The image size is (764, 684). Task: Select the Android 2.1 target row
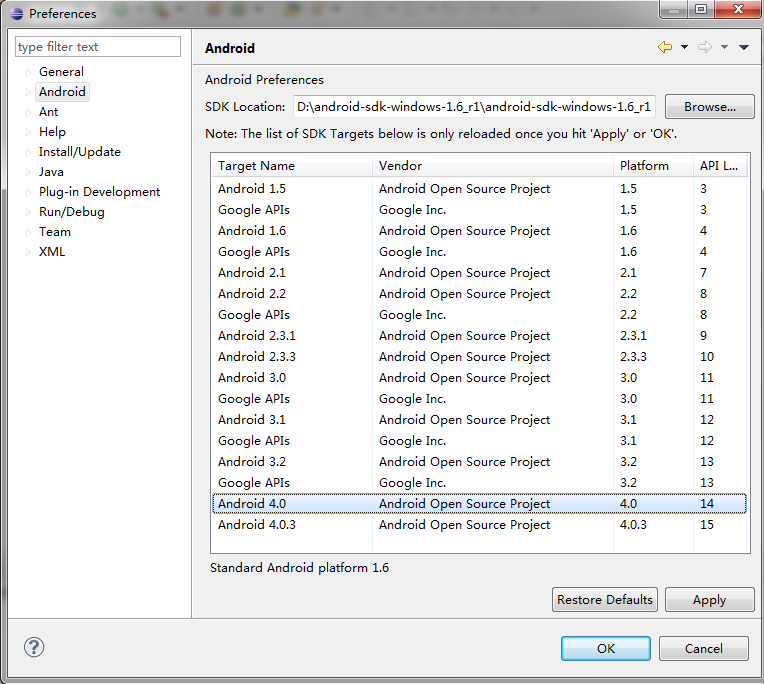tap(479, 272)
